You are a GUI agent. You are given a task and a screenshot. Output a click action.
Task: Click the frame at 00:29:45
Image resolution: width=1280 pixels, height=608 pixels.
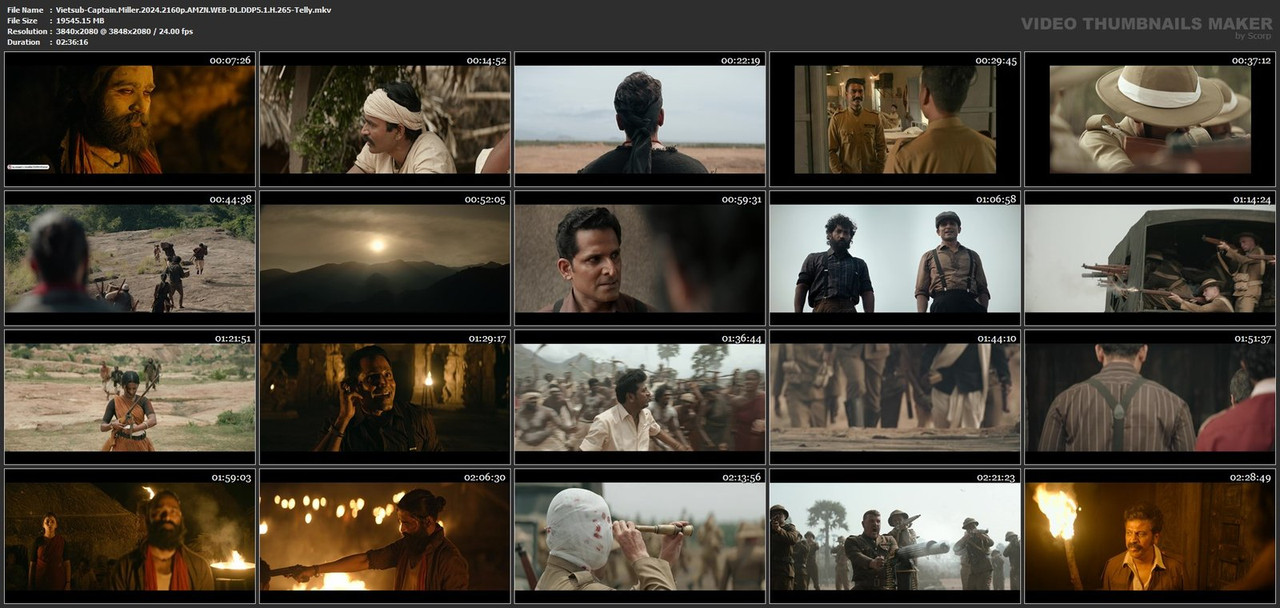[x=895, y=119]
